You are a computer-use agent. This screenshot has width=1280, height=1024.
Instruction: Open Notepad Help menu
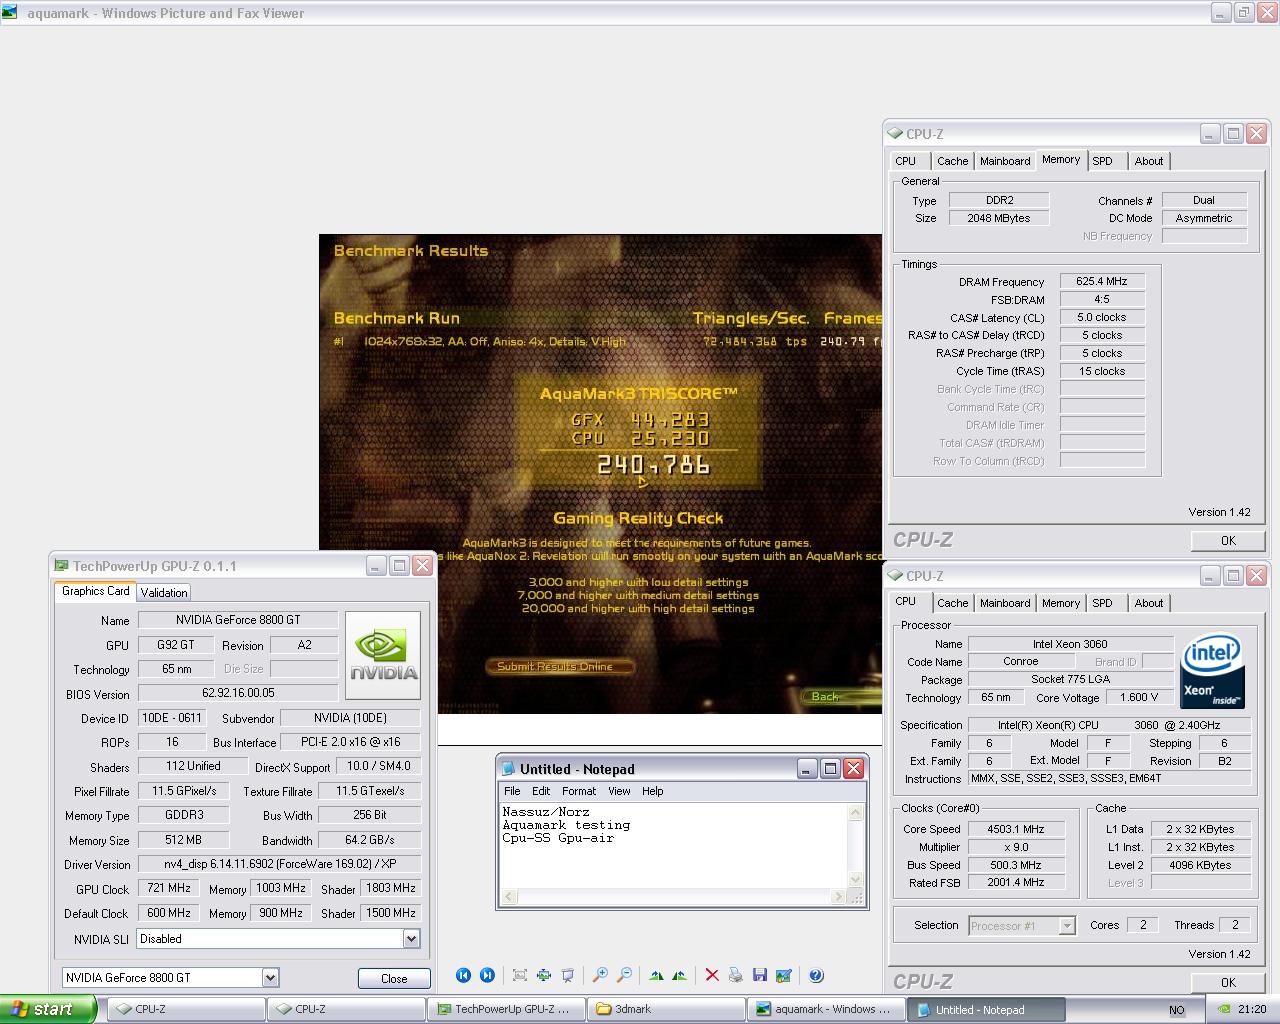[652, 791]
